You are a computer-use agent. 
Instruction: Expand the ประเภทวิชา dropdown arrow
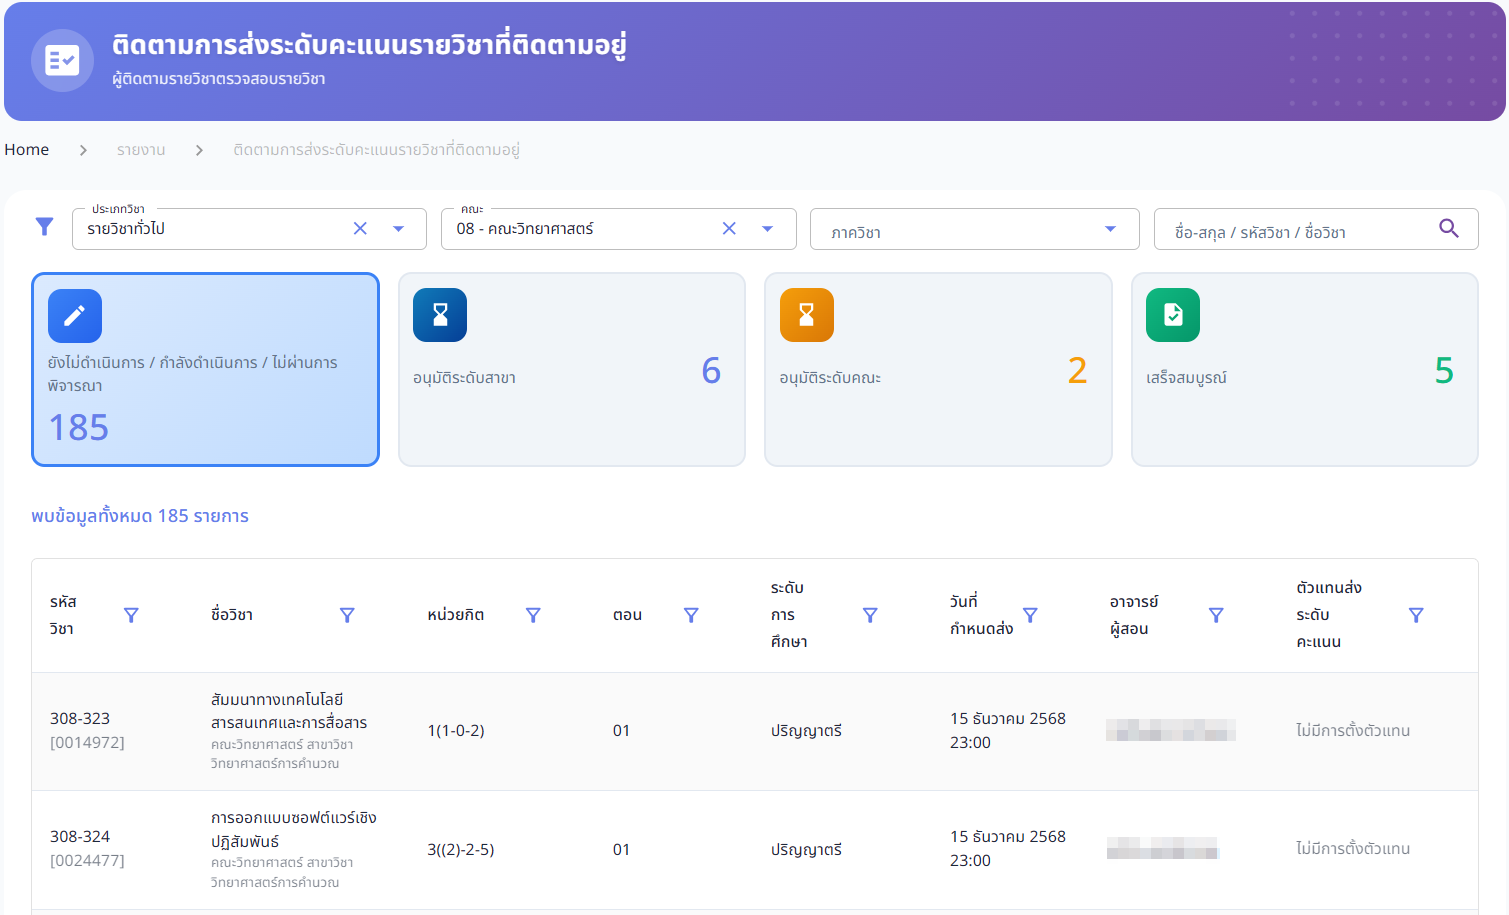pyautogui.click(x=398, y=229)
